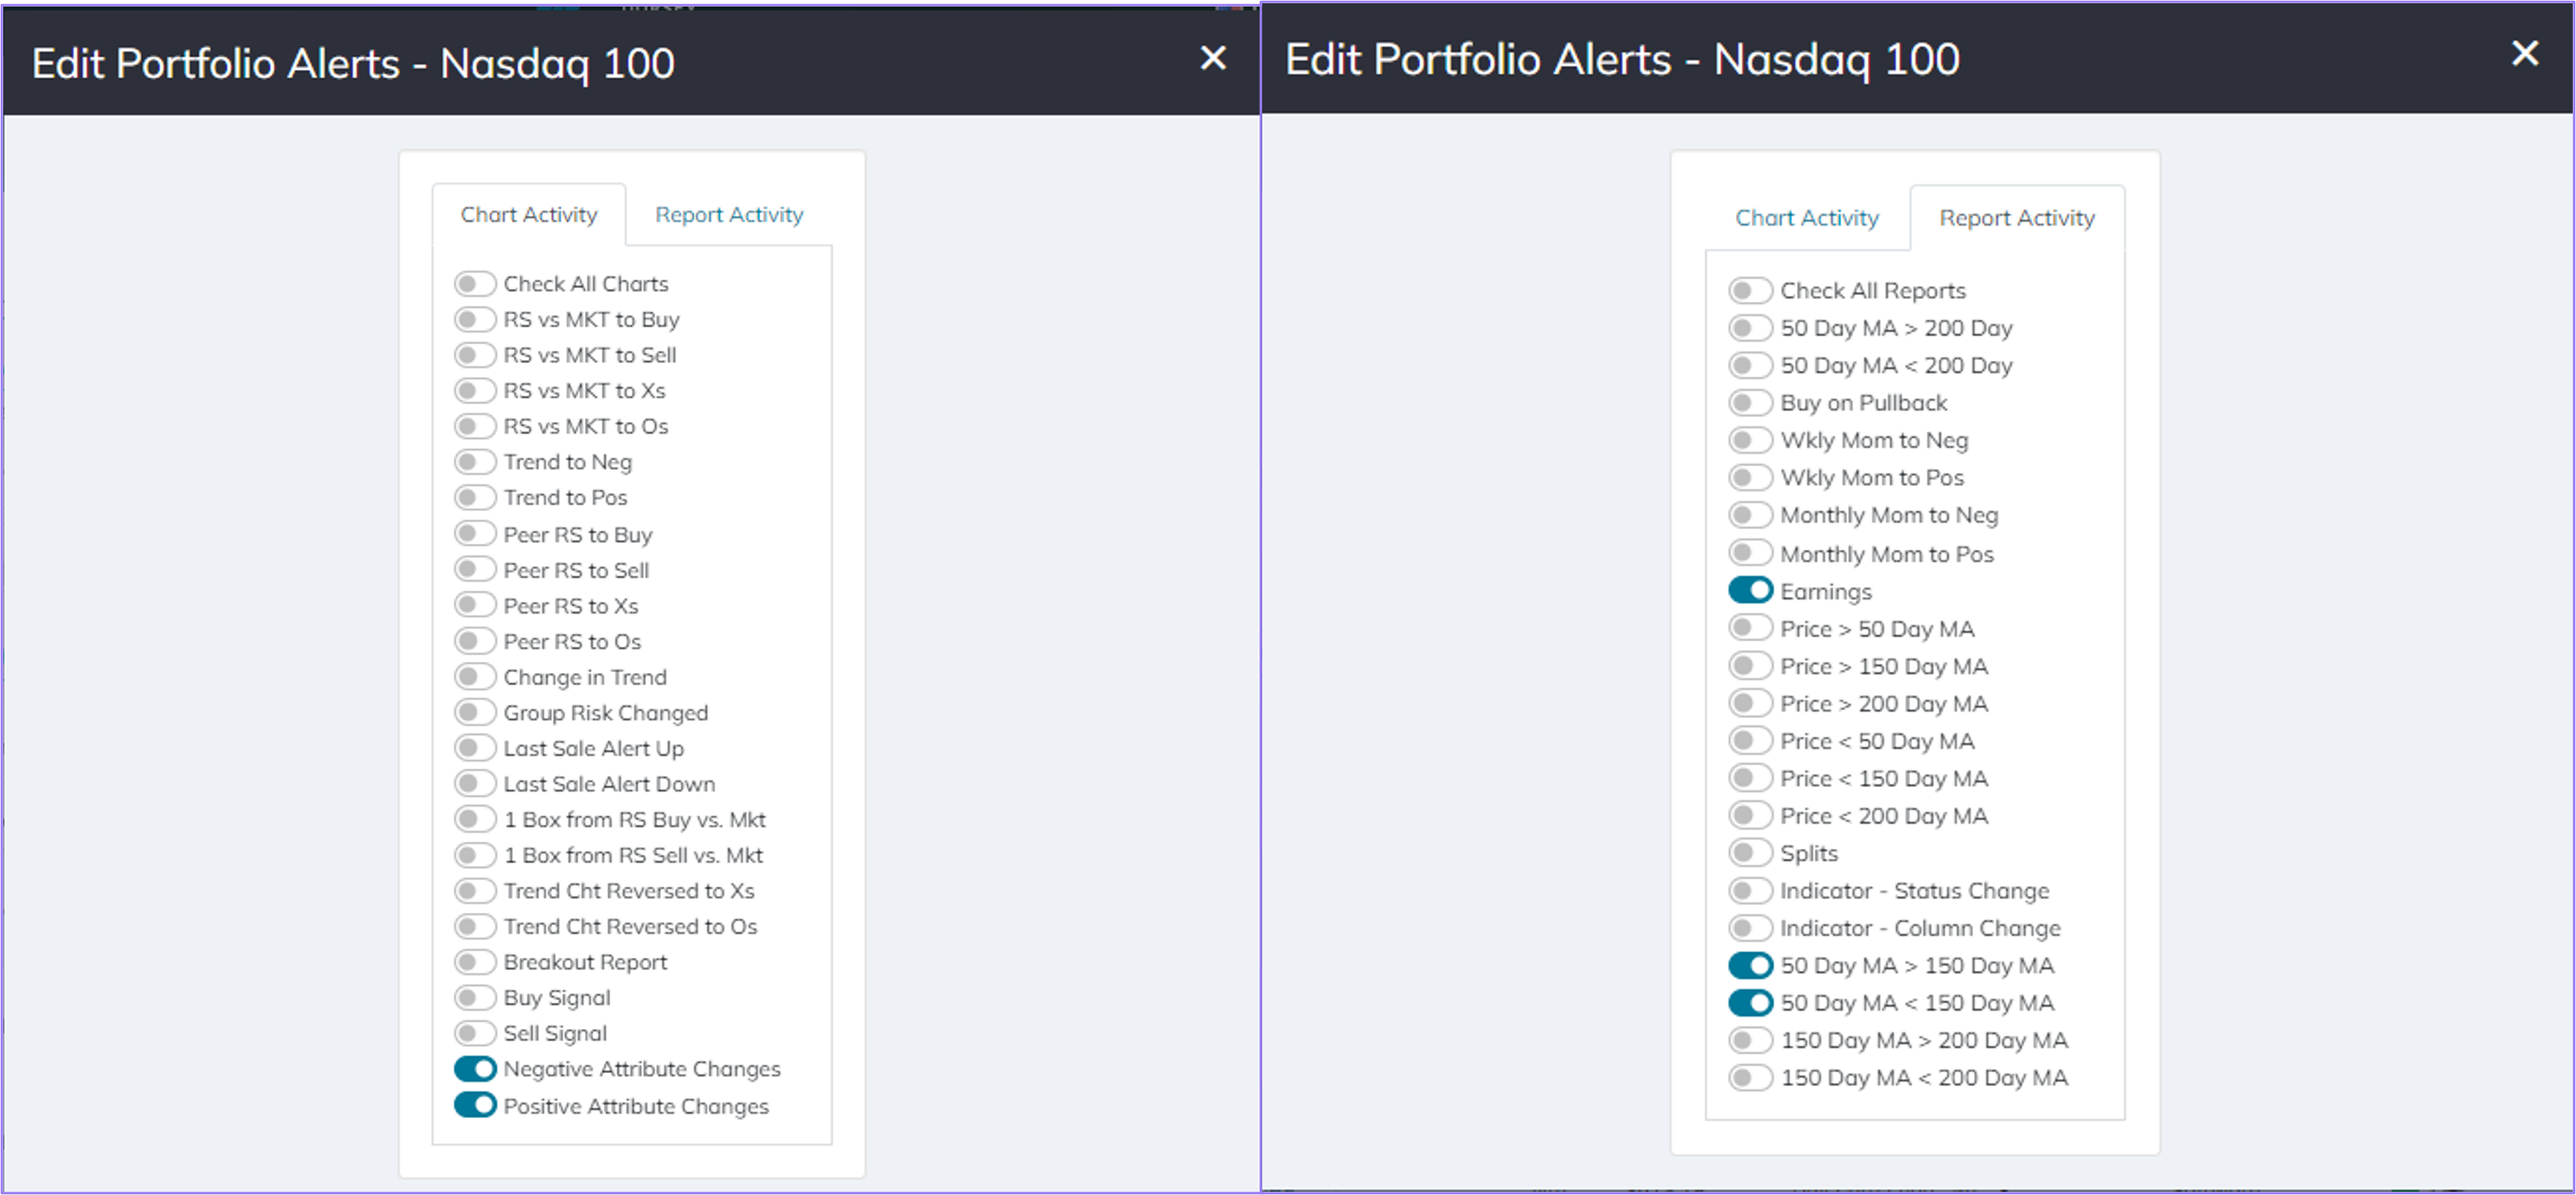Toggle the Peer RS to Sell alert
The width and height of the screenshot is (2576, 1195).
click(x=476, y=569)
